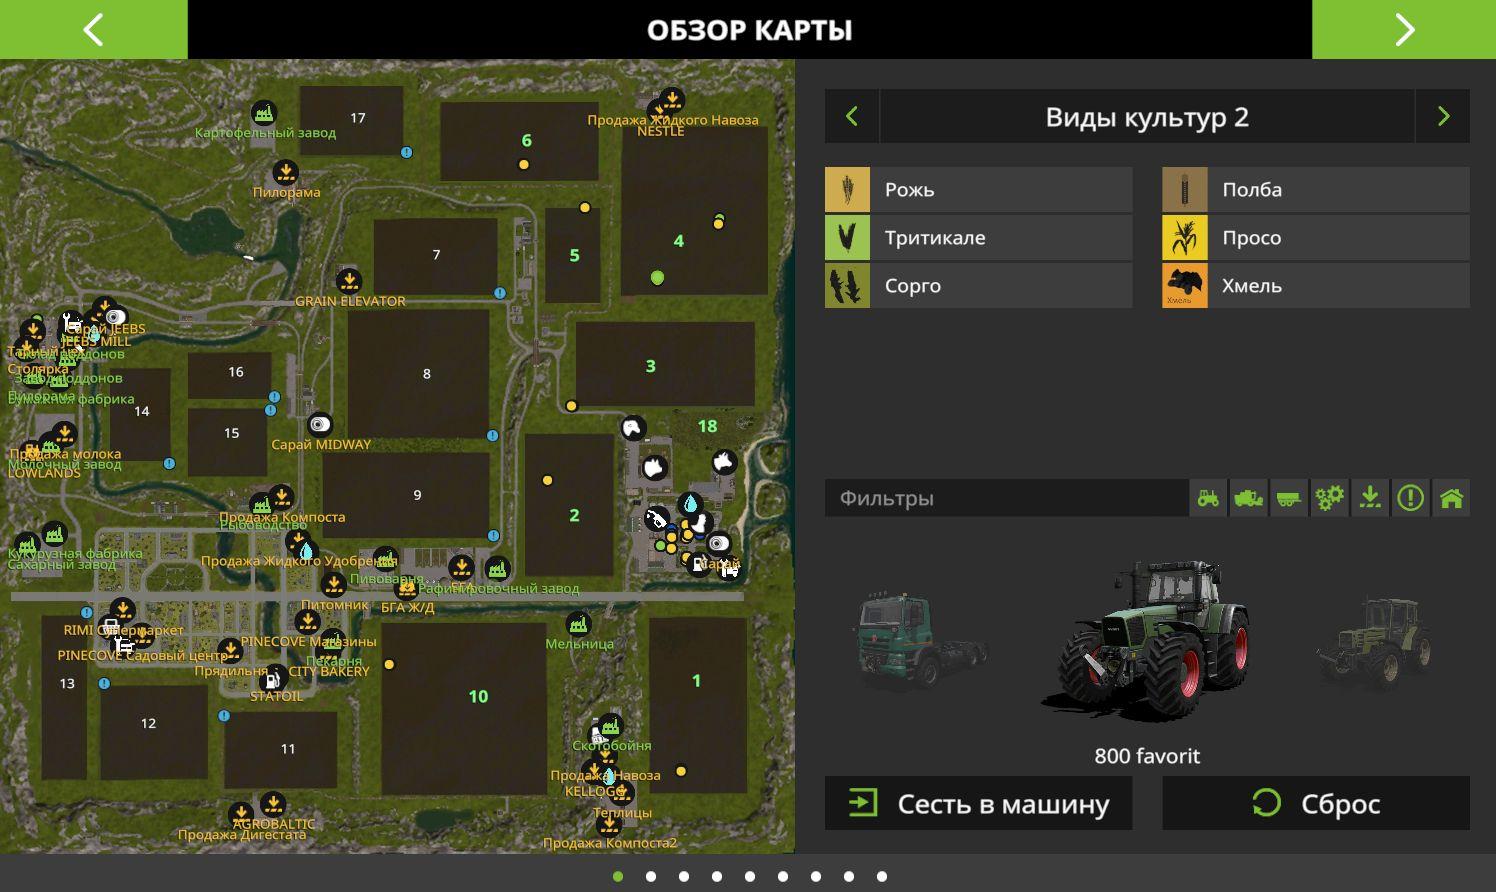
Task: Click the Сарай MIDWAY shed icon on map
Action: (x=320, y=424)
